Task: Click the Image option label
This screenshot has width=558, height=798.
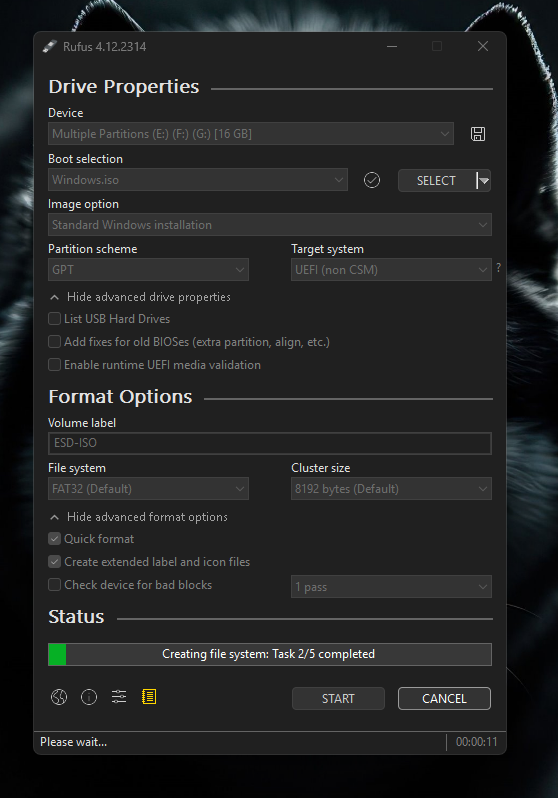Action: (83, 204)
